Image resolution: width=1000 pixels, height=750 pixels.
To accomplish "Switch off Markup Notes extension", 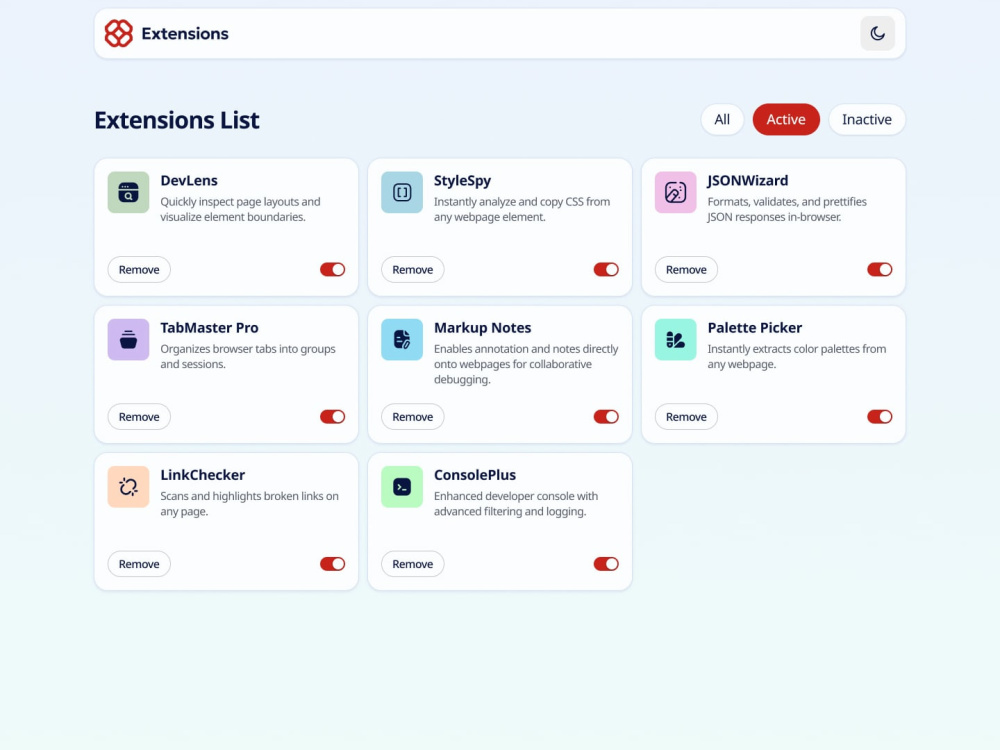I will point(606,416).
